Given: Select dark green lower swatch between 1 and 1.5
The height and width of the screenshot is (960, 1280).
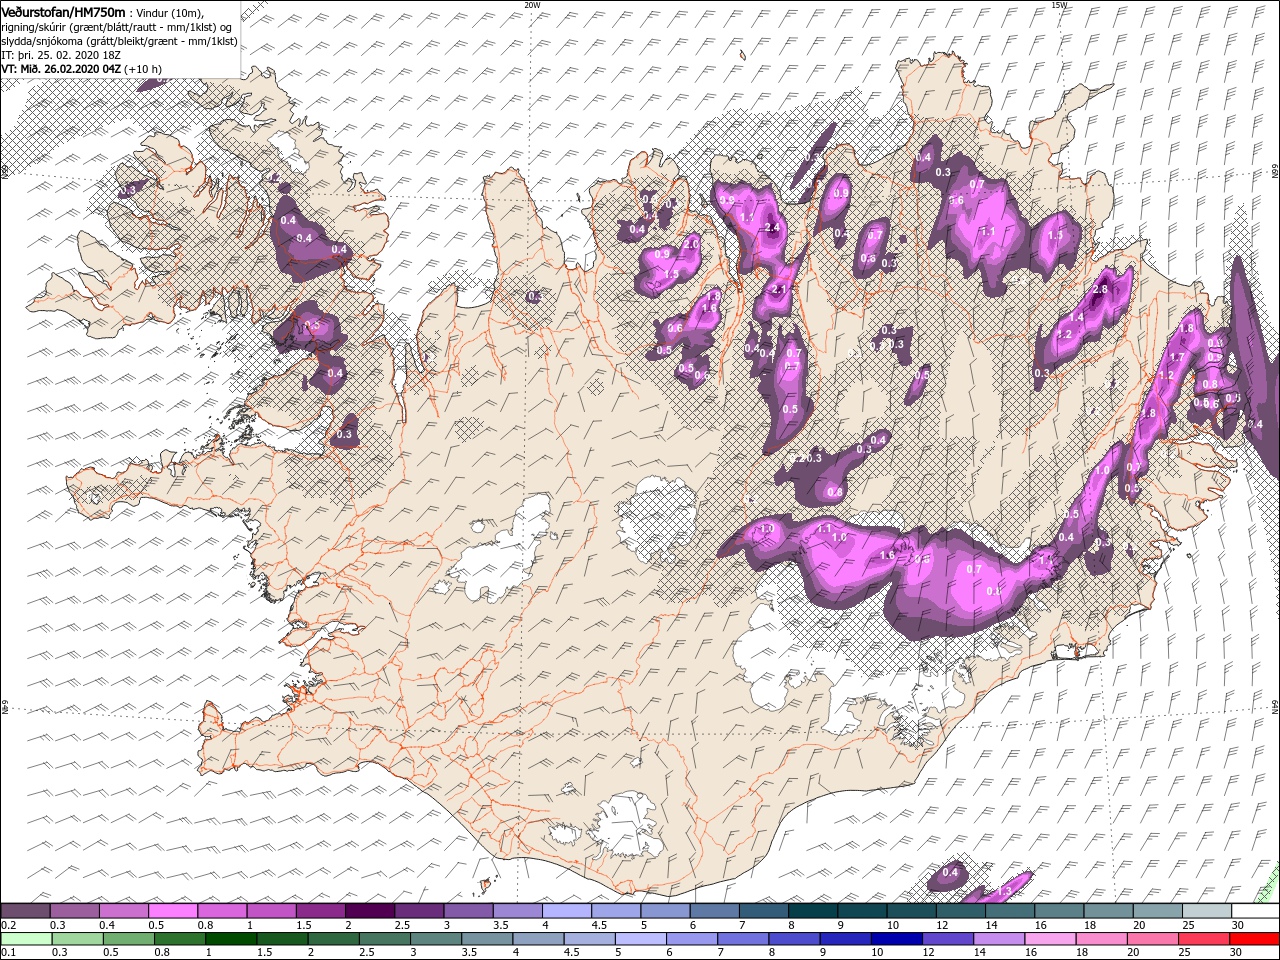Looking at the screenshot, I should 232,939.
